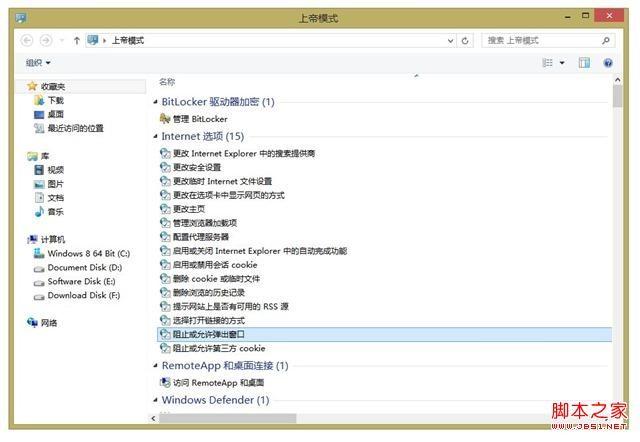640x442 pixels.
Task: Open 阻止或允许第三方 cookie
Action: click(x=219, y=348)
